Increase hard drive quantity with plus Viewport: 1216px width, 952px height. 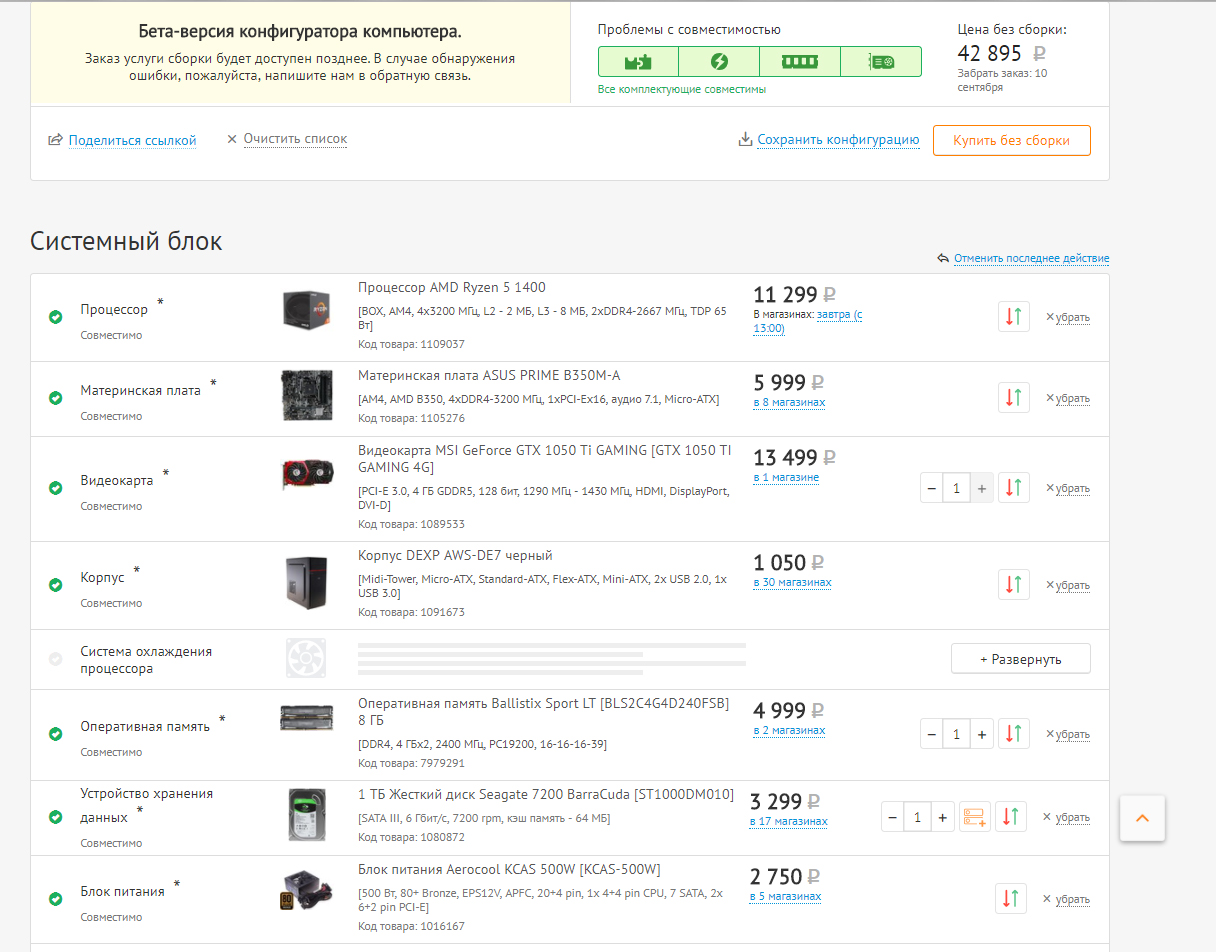click(x=943, y=817)
